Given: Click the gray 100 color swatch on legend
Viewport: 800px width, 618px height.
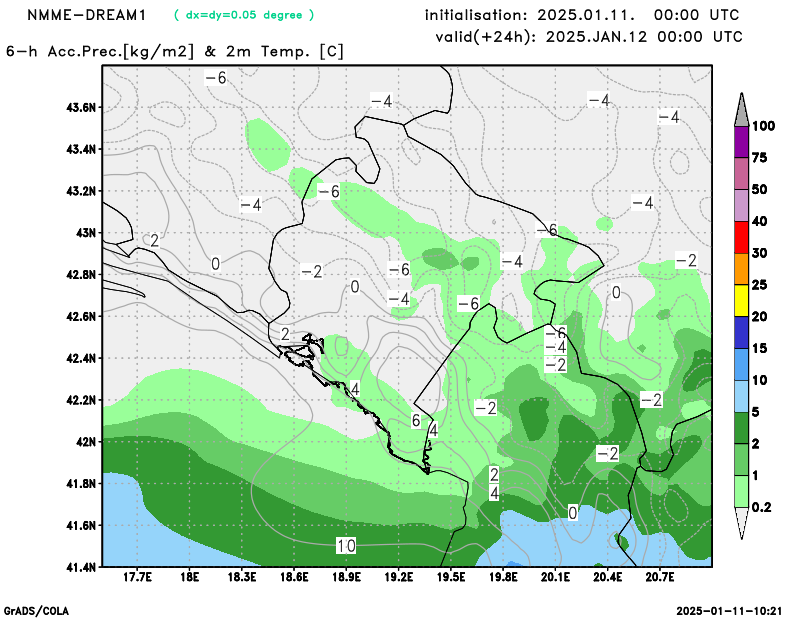Looking at the screenshot, I should [x=741, y=110].
